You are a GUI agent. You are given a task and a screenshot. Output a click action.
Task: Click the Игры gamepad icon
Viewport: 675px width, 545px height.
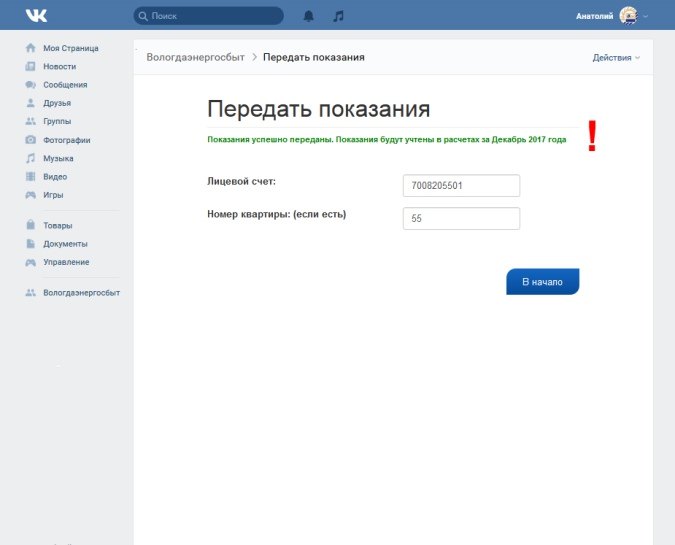click(31, 195)
